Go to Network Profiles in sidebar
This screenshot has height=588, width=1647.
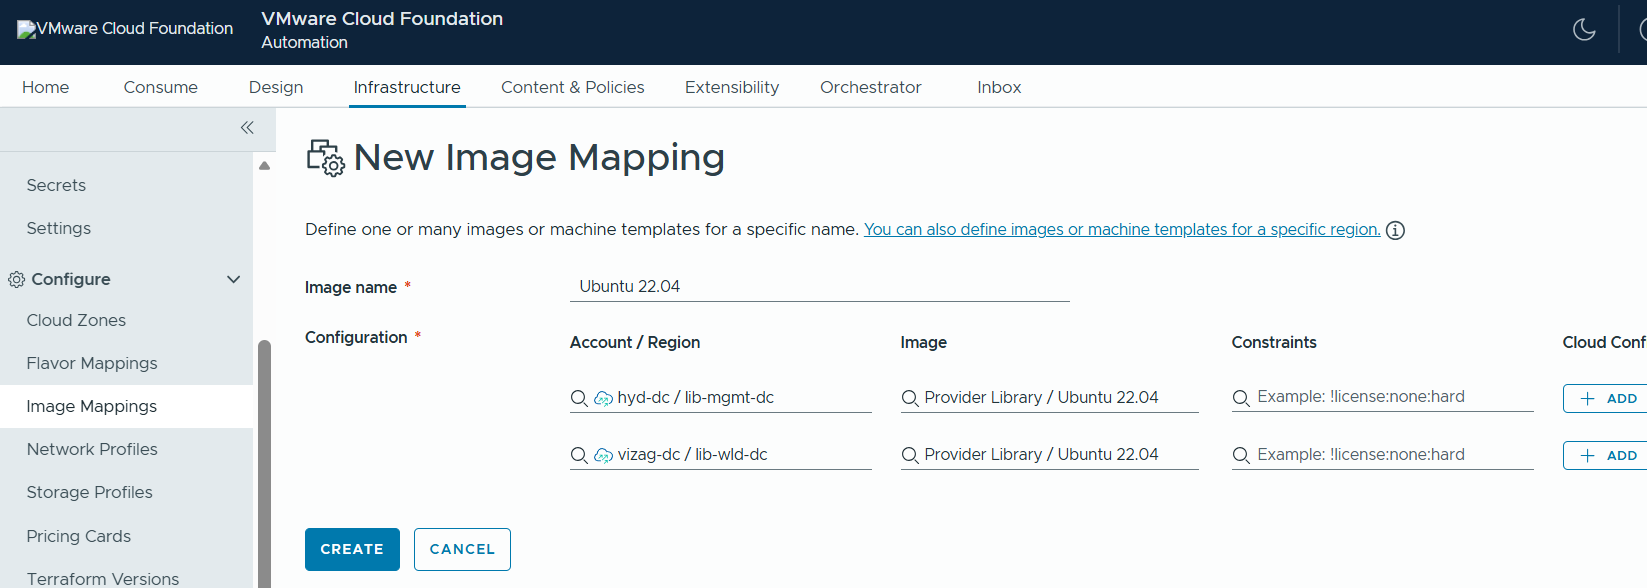pyautogui.click(x=92, y=449)
